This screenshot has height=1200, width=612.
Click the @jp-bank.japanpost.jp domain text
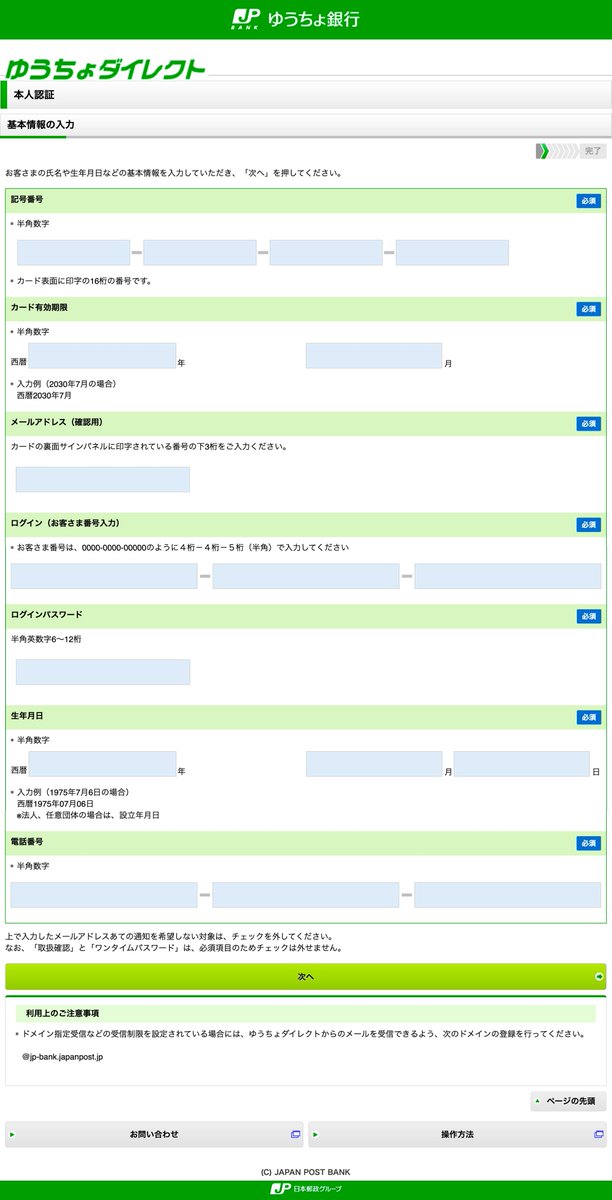tap(62, 1056)
